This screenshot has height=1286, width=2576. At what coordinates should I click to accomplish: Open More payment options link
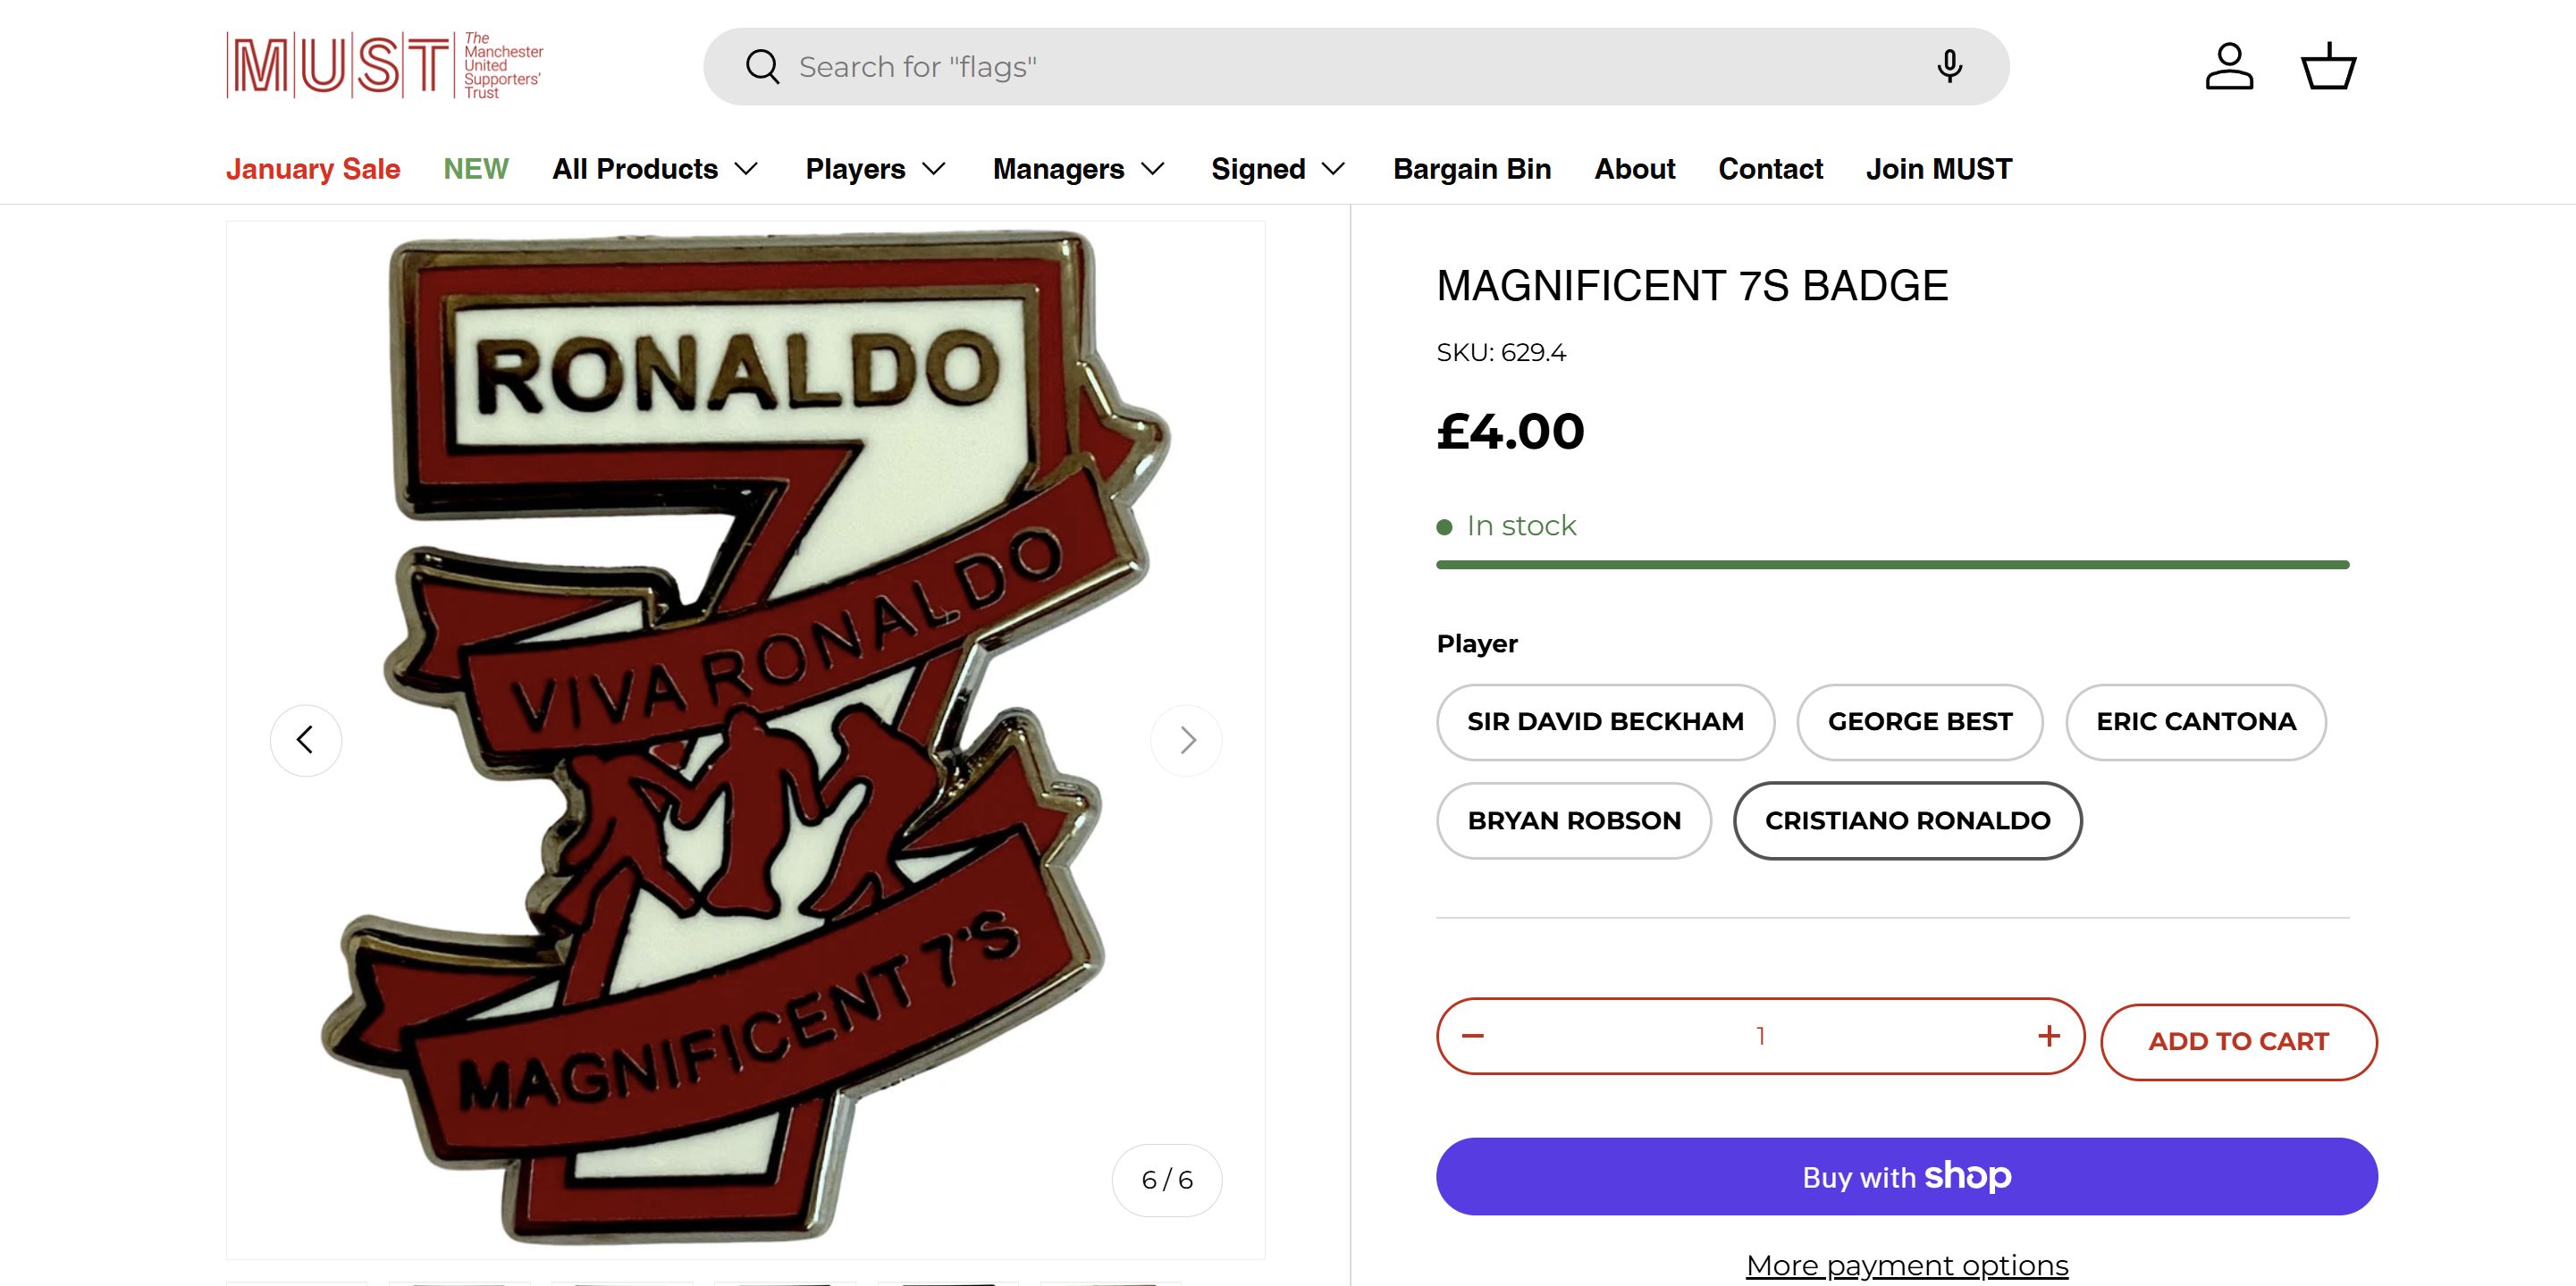point(1907,1266)
